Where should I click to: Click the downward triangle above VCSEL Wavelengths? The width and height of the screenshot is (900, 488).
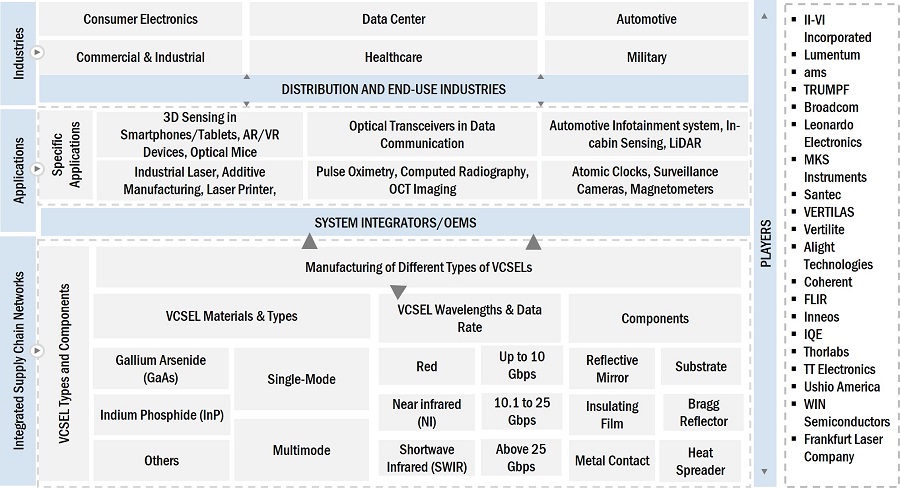[398, 292]
